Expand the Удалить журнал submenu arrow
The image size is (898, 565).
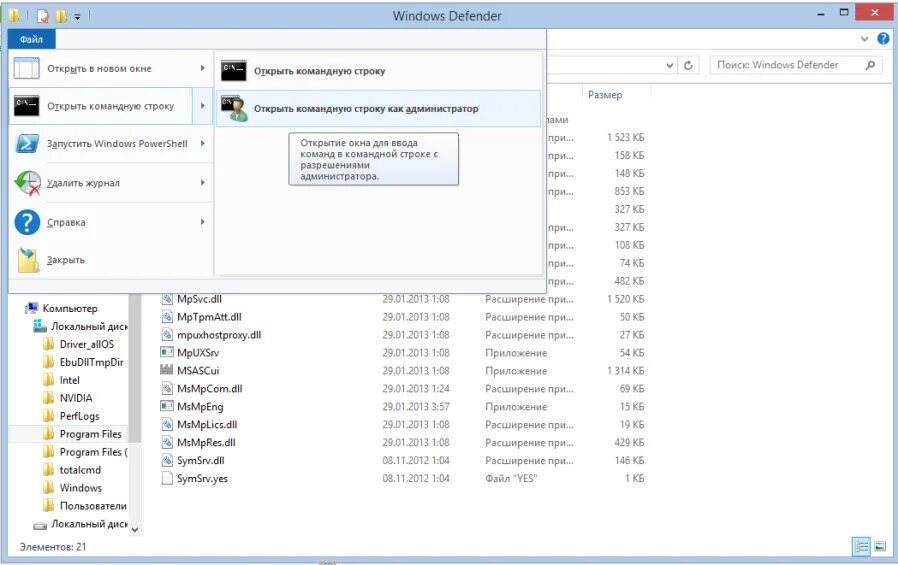[202, 183]
